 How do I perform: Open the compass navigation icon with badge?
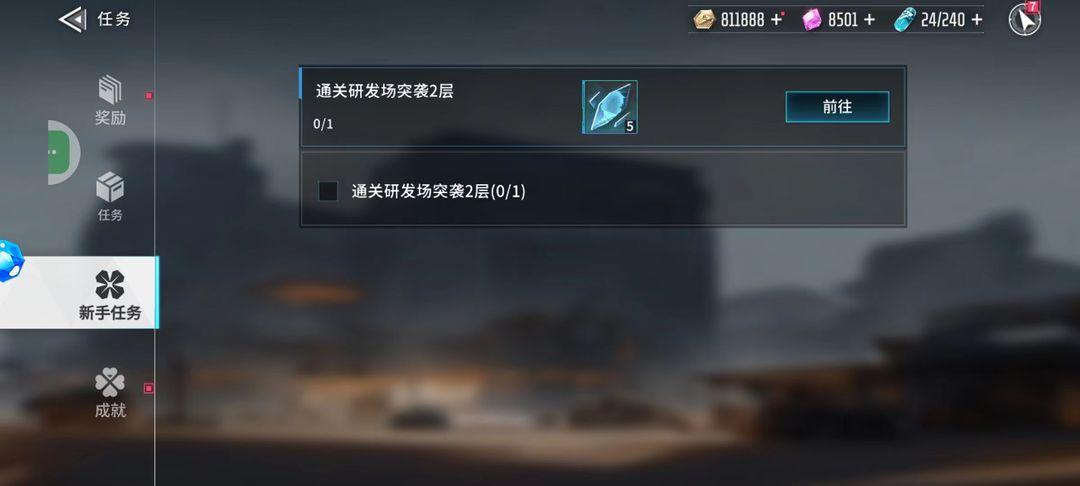click(1024, 19)
